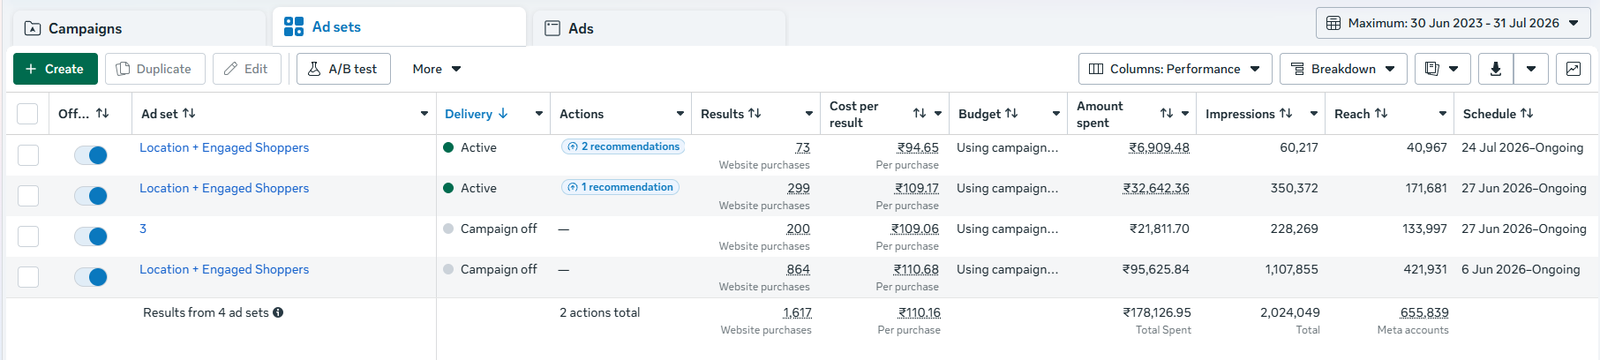Sort by Amount spent arrows
The width and height of the screenshot is (1600, 360).
[x=1166, y=114]
